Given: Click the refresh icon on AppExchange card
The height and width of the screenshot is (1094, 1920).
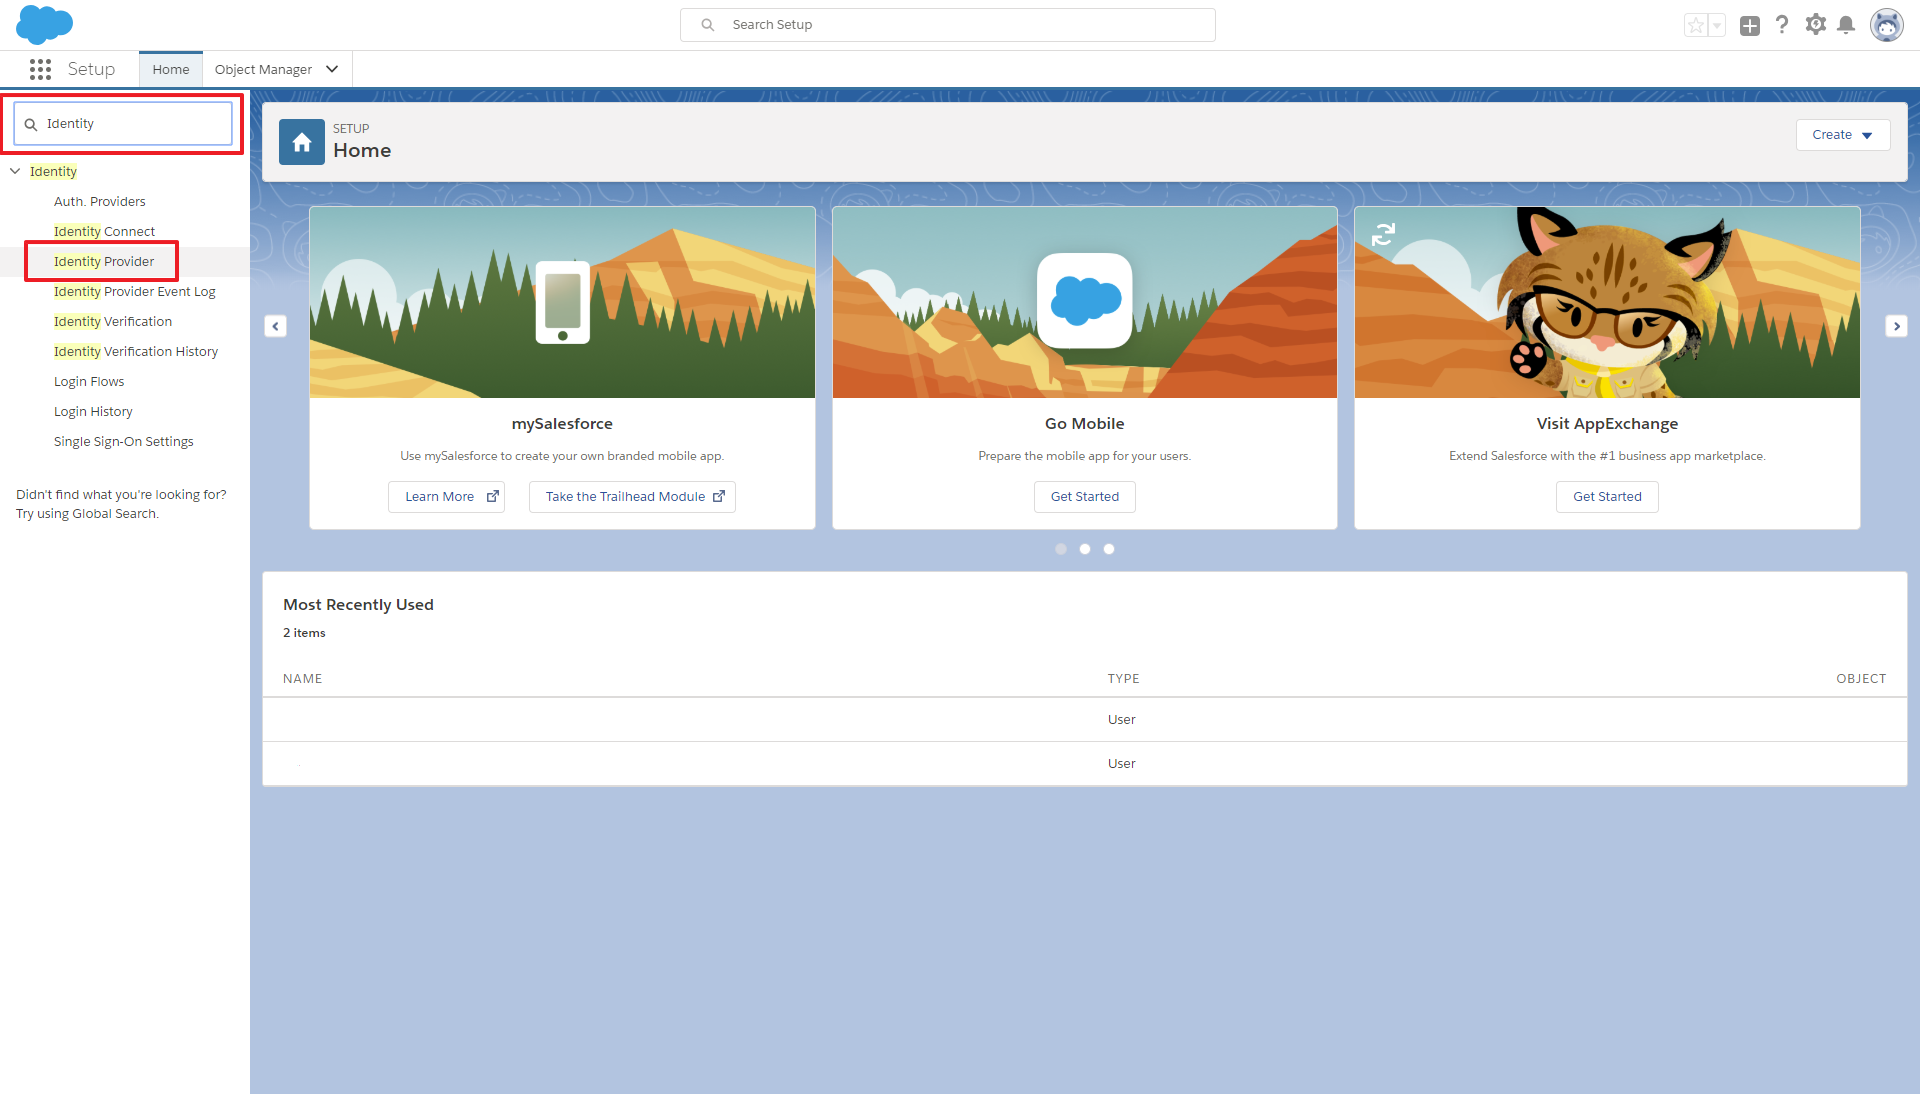Looking at the screenshot, I should 1383,234.
